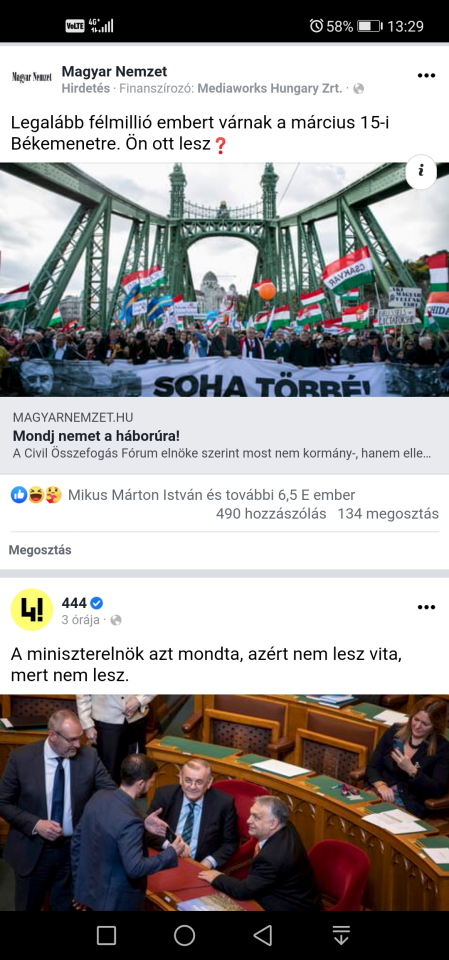
Task: Tap the hide navigation bar arrow icon
Action: 341,935
